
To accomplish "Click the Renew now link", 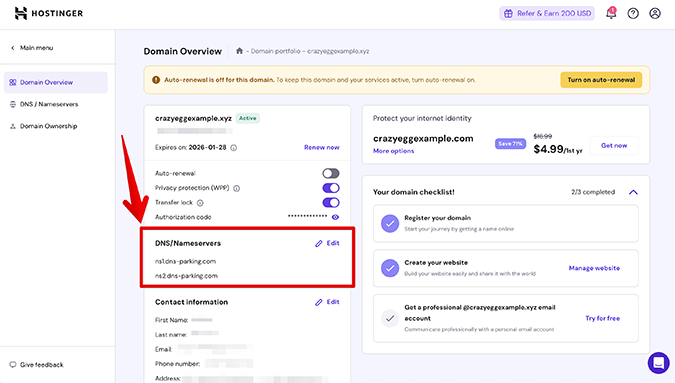I will point(322,147).
